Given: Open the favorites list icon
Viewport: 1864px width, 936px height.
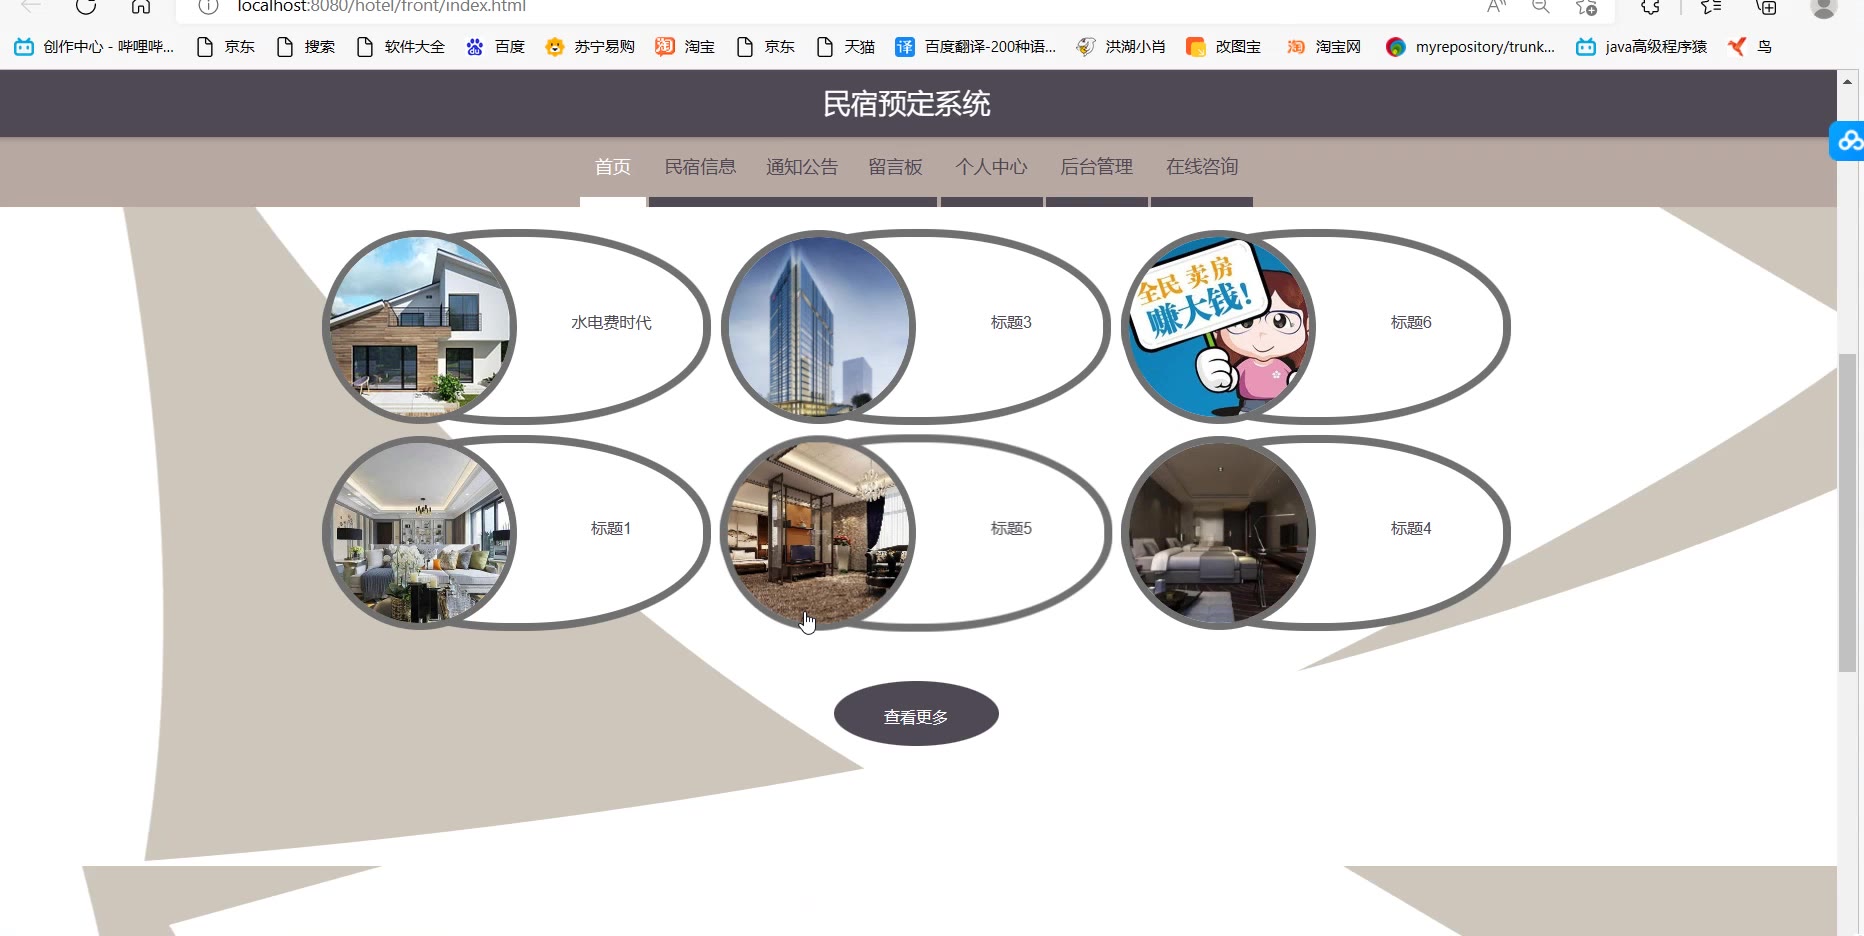Looking at the screenshot, I should pyautogui.click(x=1711, y=6).
